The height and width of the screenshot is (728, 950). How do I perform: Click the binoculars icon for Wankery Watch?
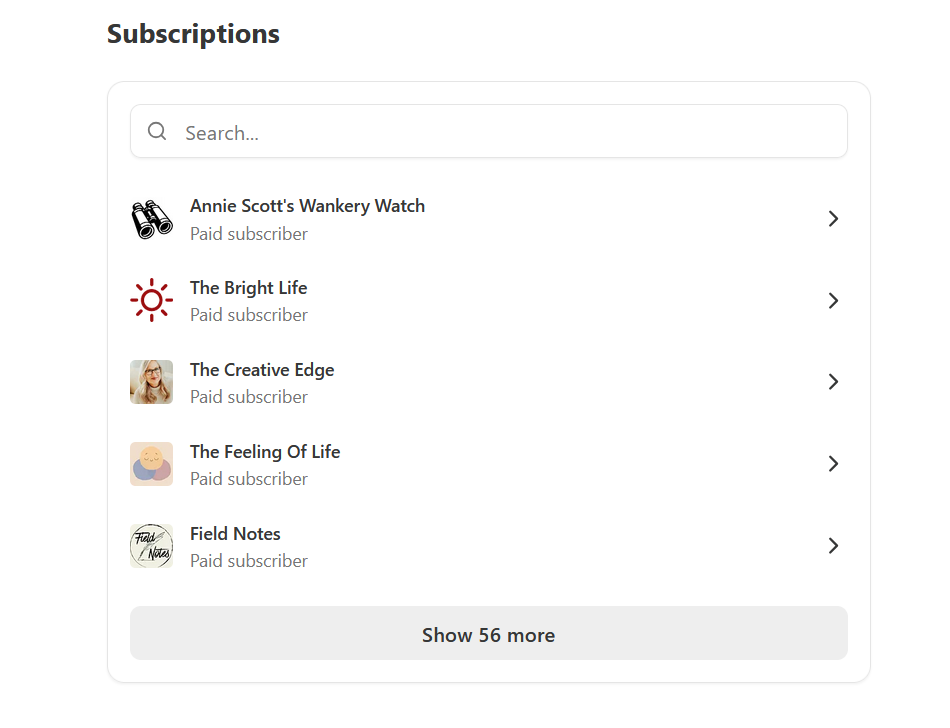[x=151, y=219]
